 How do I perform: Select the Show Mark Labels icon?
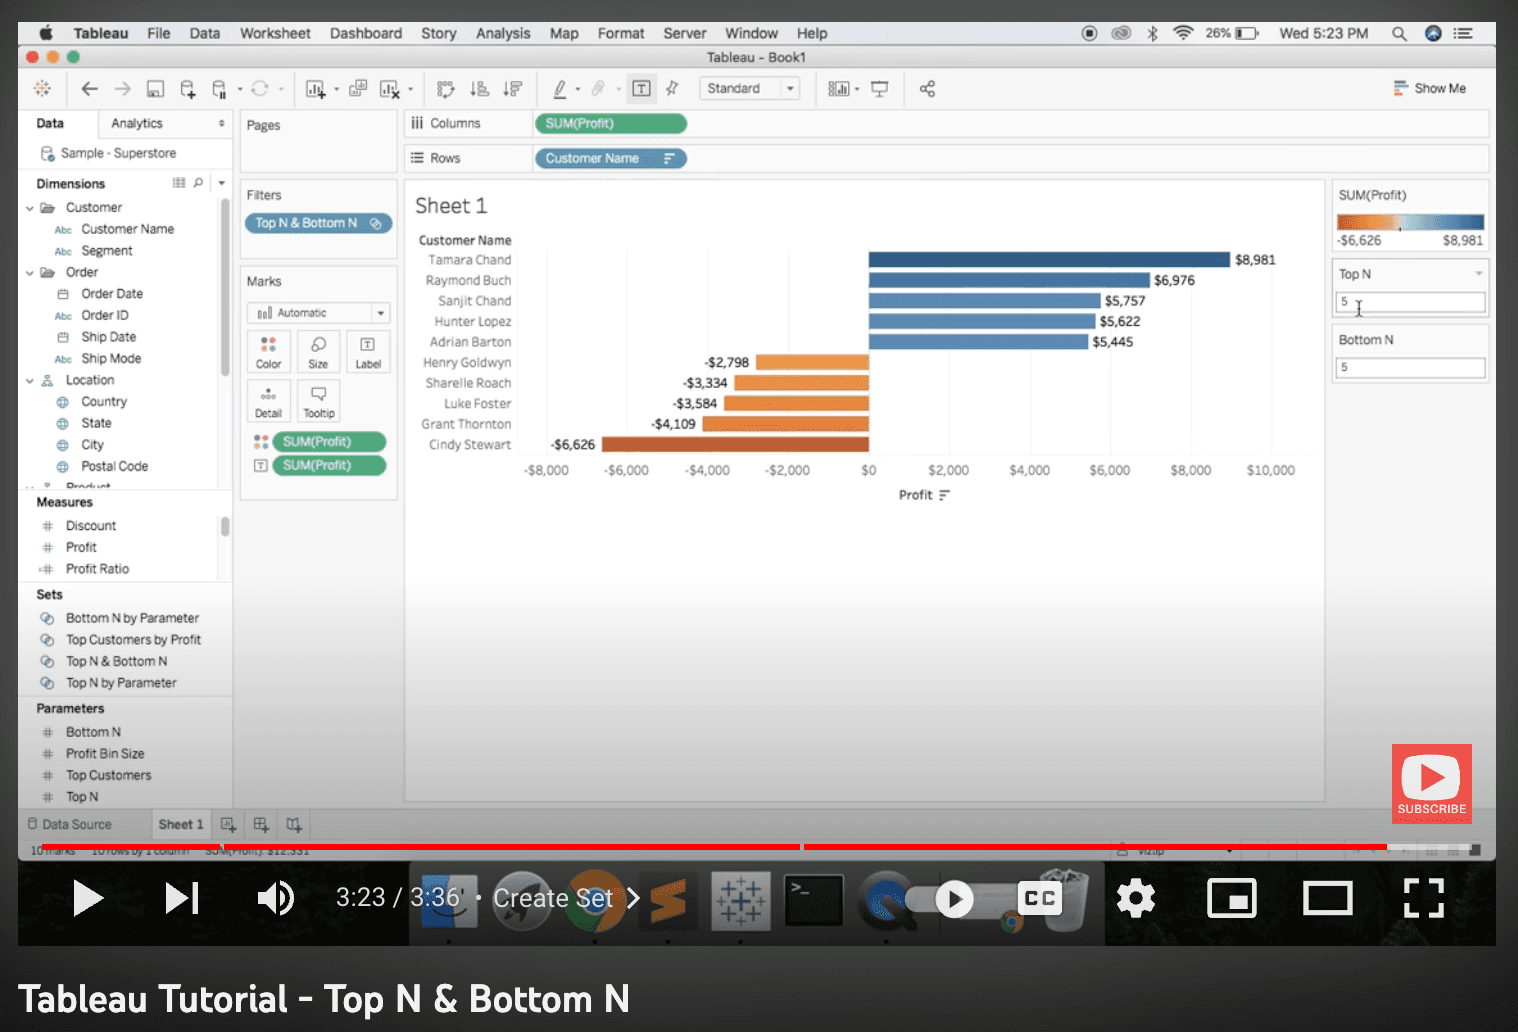click(641, 89)
